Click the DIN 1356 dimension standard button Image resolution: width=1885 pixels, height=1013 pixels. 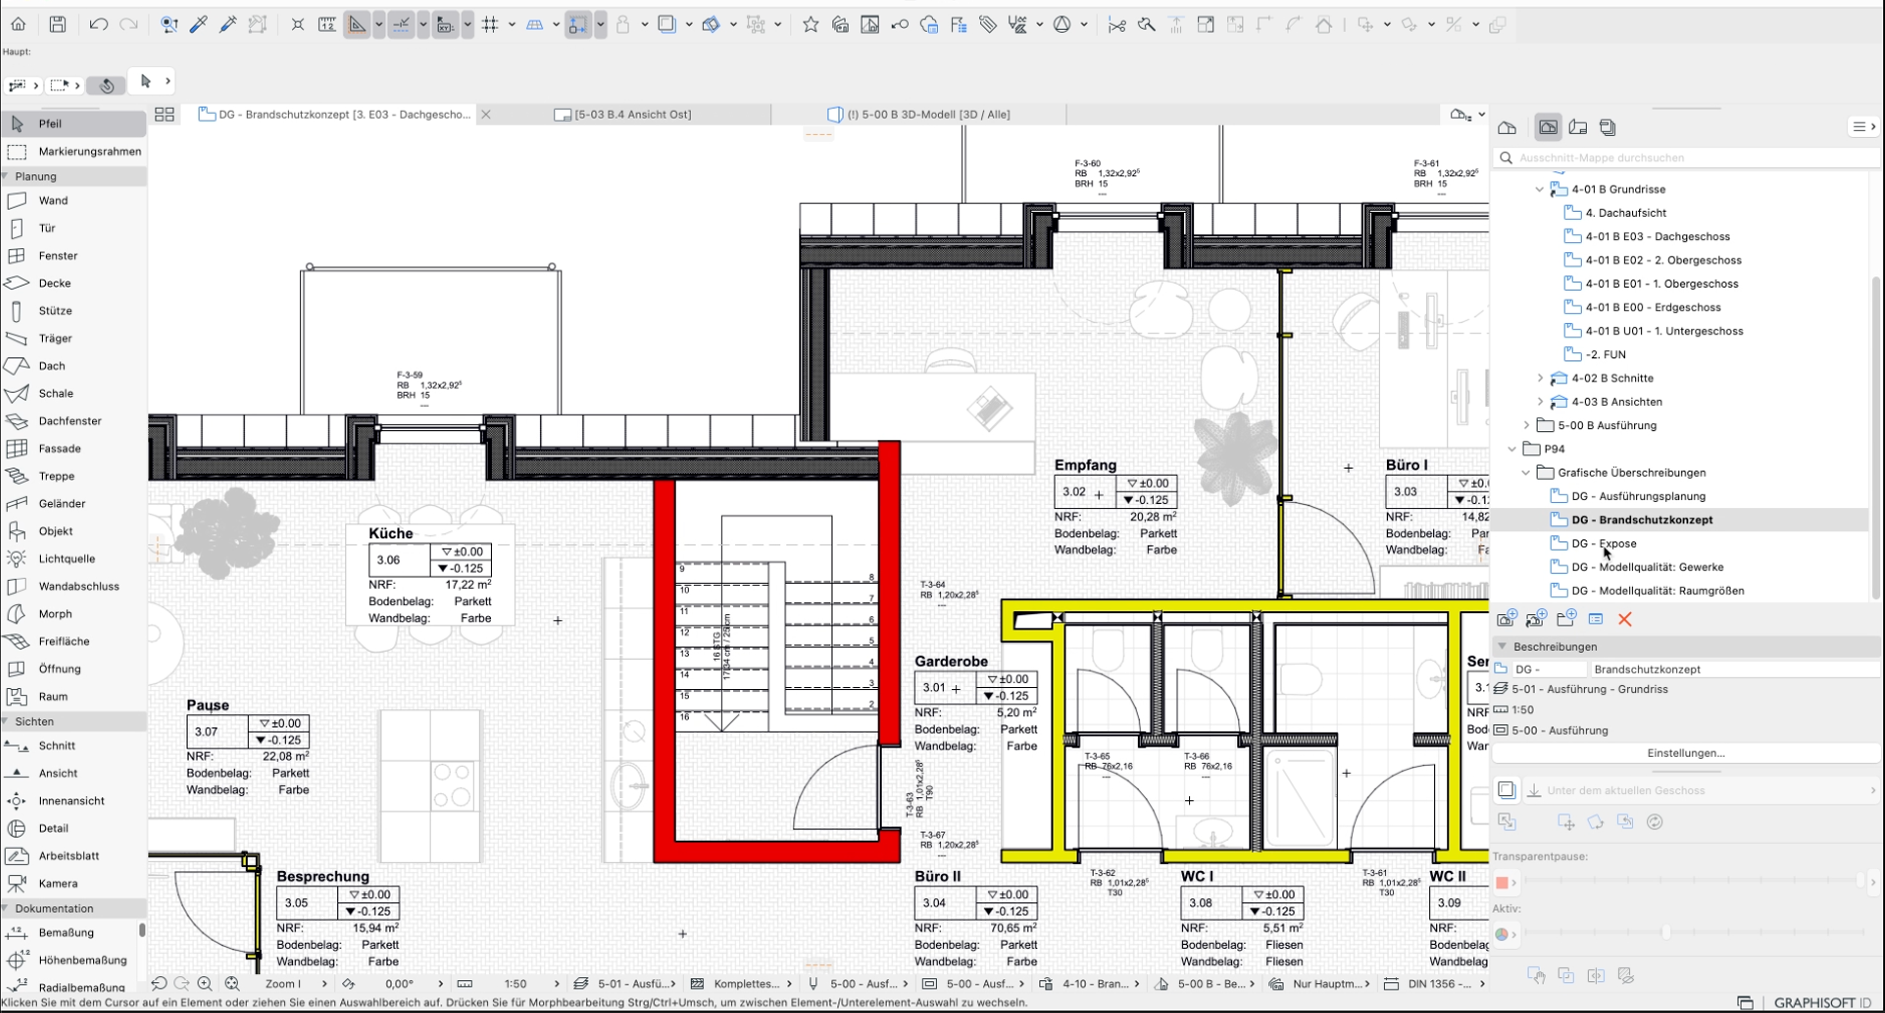click(x=1435, y=984)
